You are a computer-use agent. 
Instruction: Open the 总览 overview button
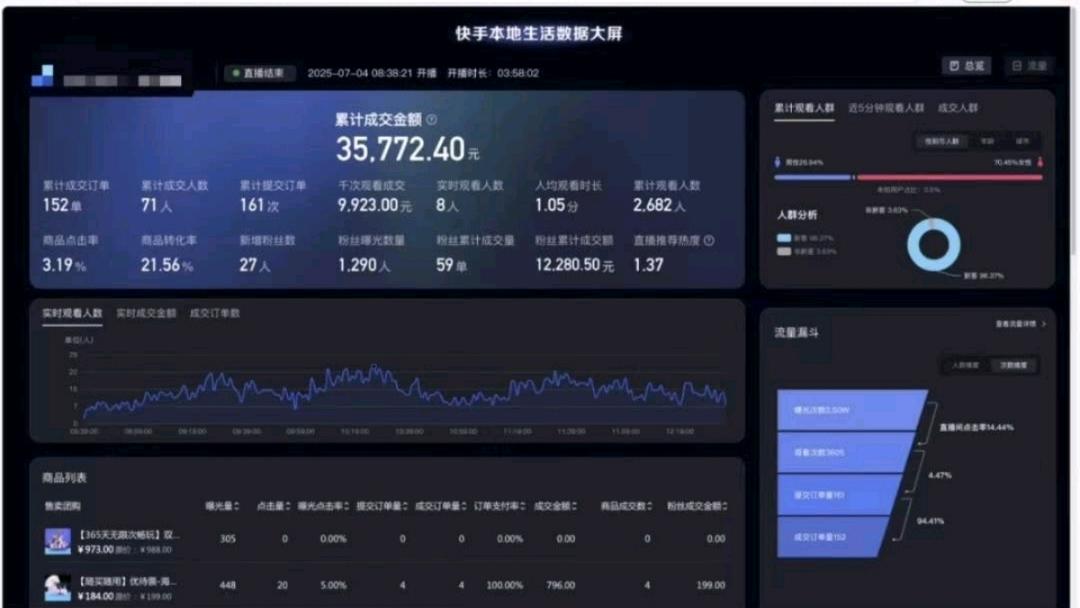click(966, 66)
